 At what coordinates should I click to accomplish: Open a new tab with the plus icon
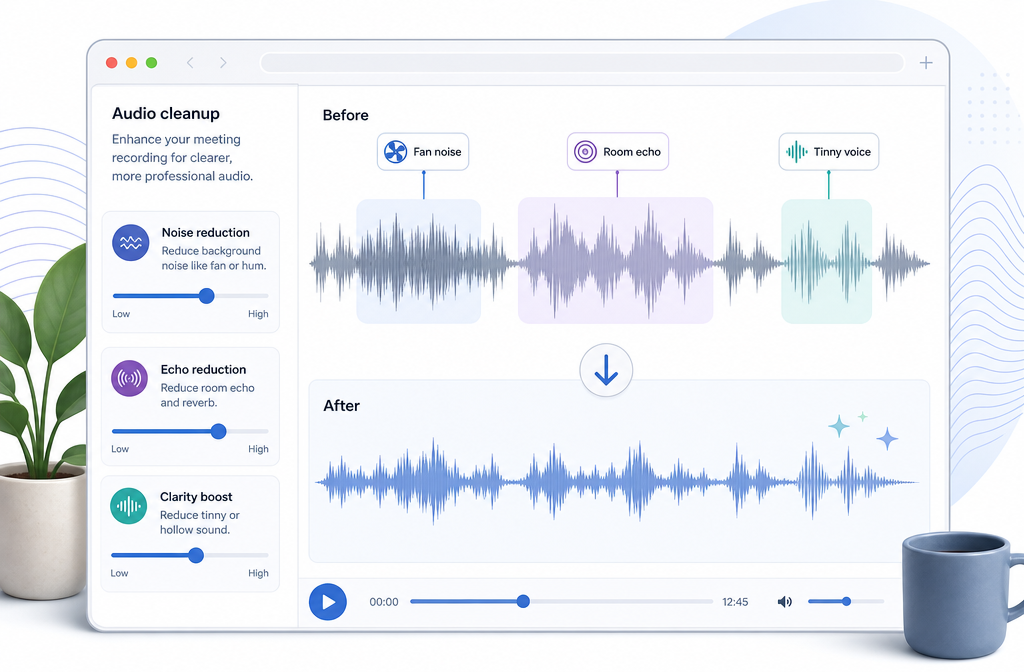click(926, 63)
